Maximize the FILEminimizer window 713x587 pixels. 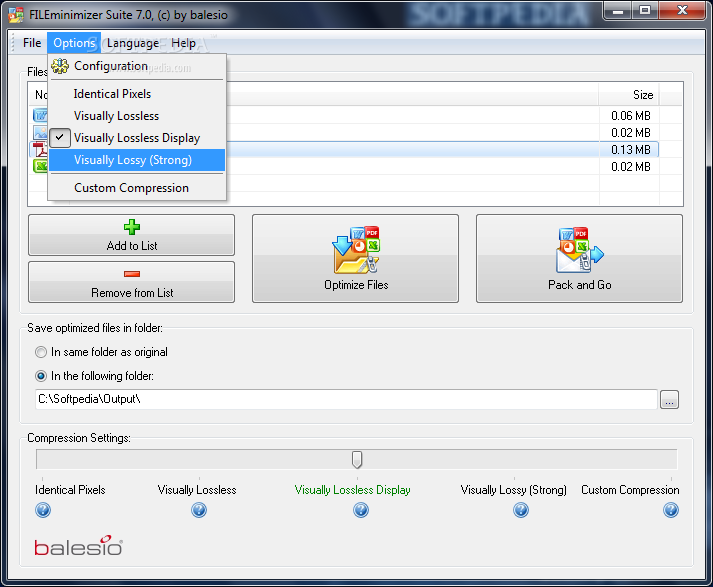coord(644,11)
